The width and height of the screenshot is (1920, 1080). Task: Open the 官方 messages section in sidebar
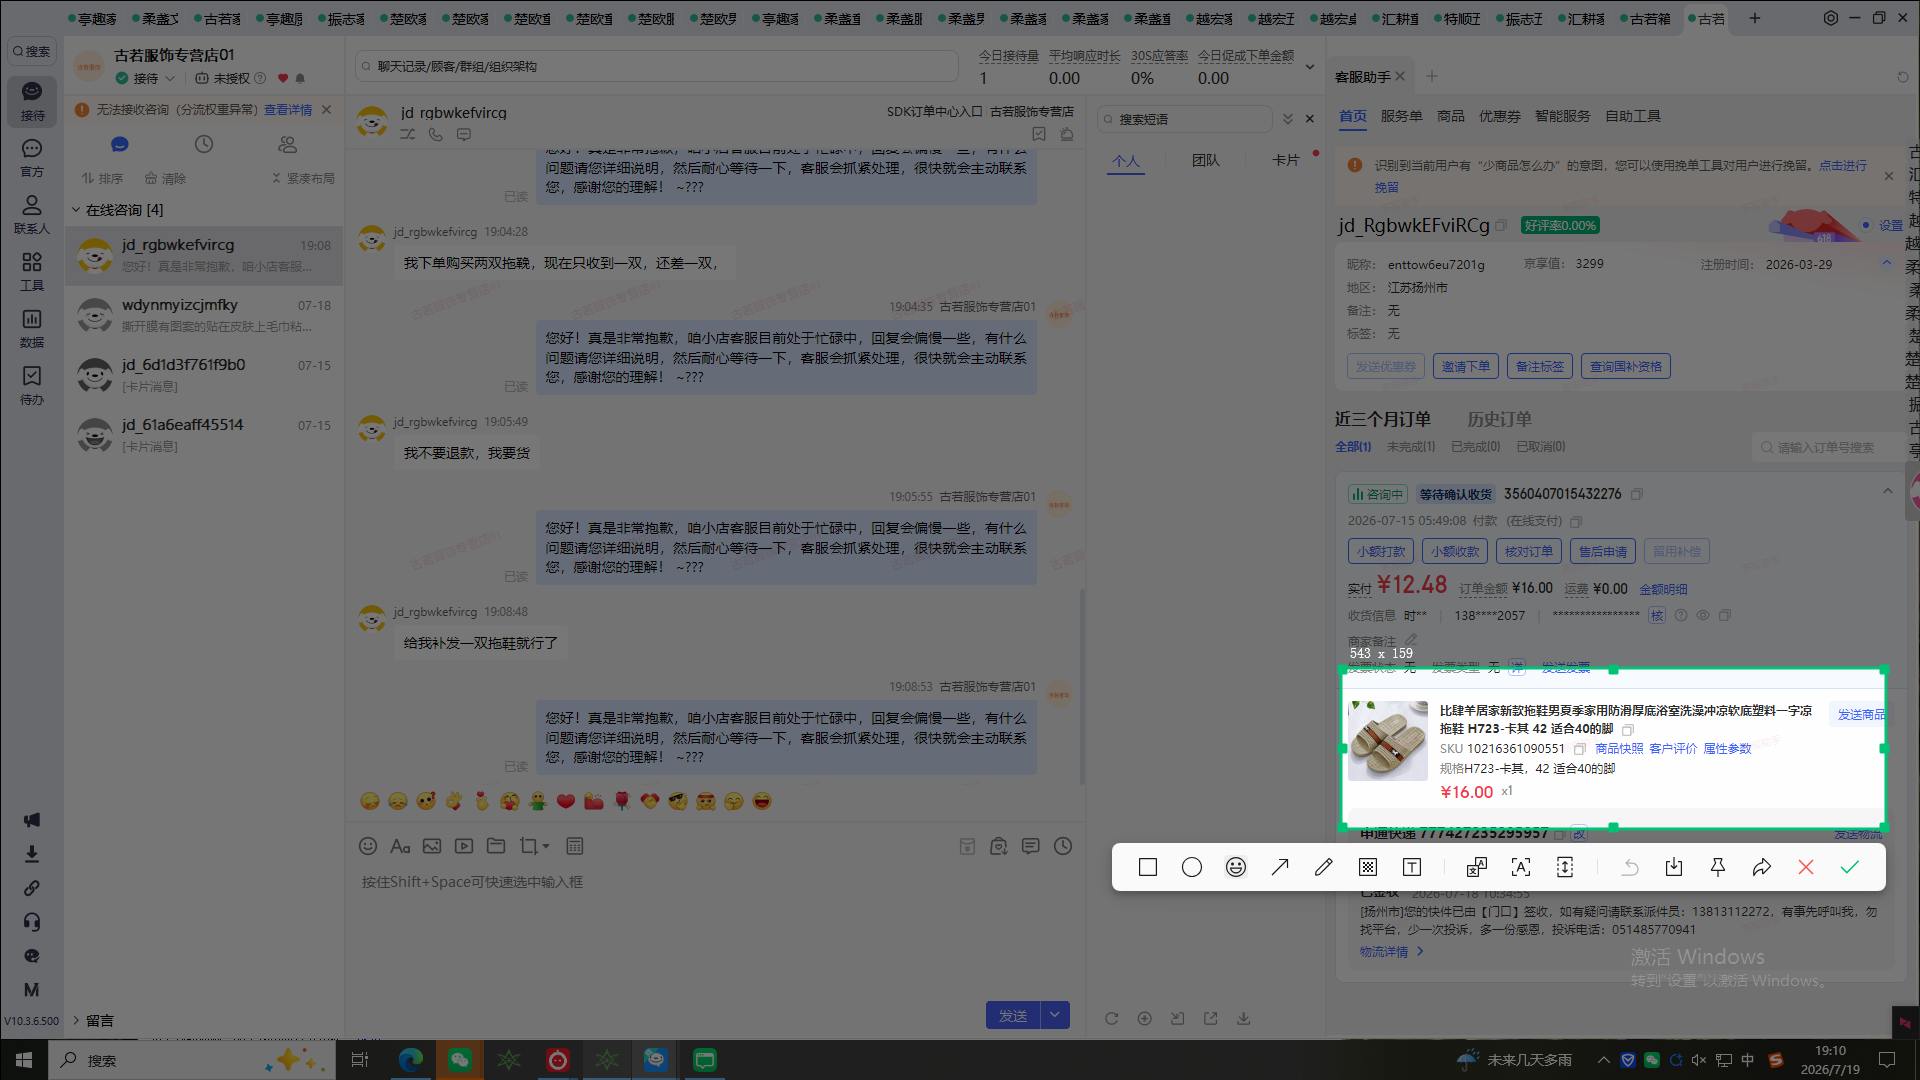pyautogui.click(x=32, y=157)
